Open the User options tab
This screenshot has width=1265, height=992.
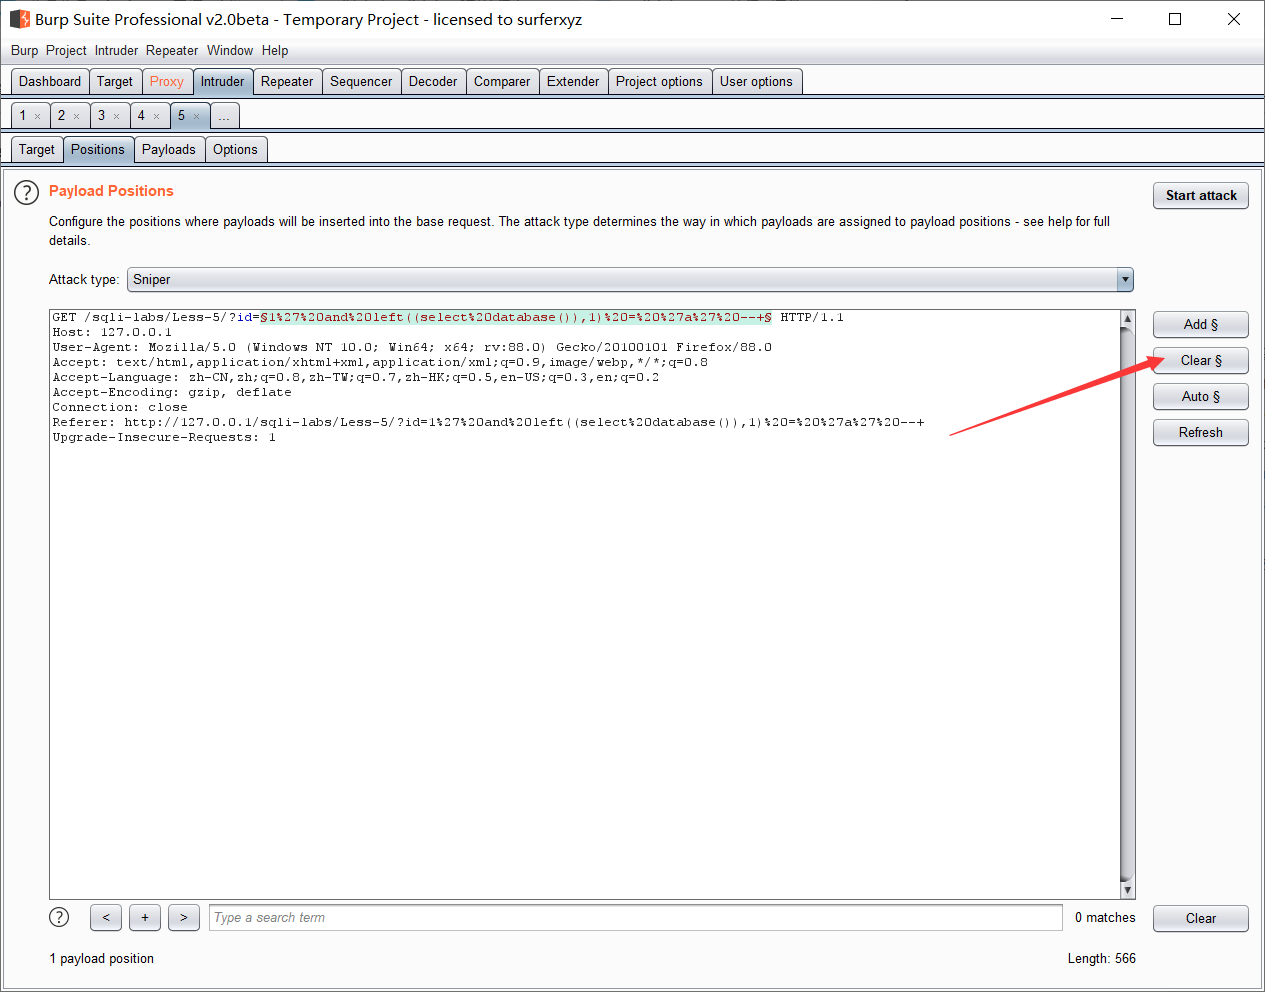coord(756,82)
